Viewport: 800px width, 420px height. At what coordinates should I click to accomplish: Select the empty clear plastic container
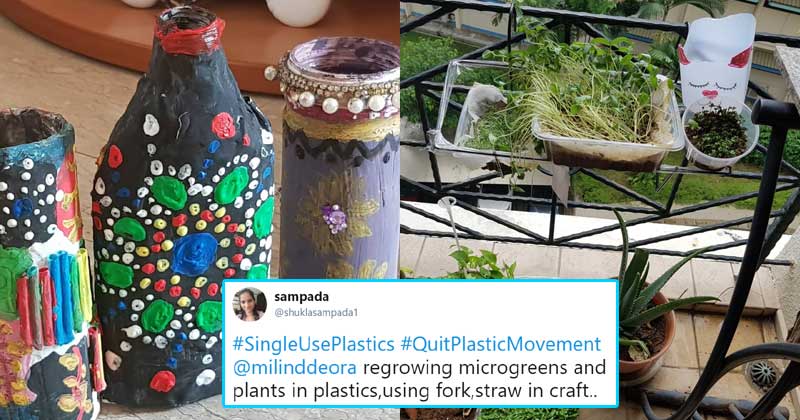coord(469,110)
